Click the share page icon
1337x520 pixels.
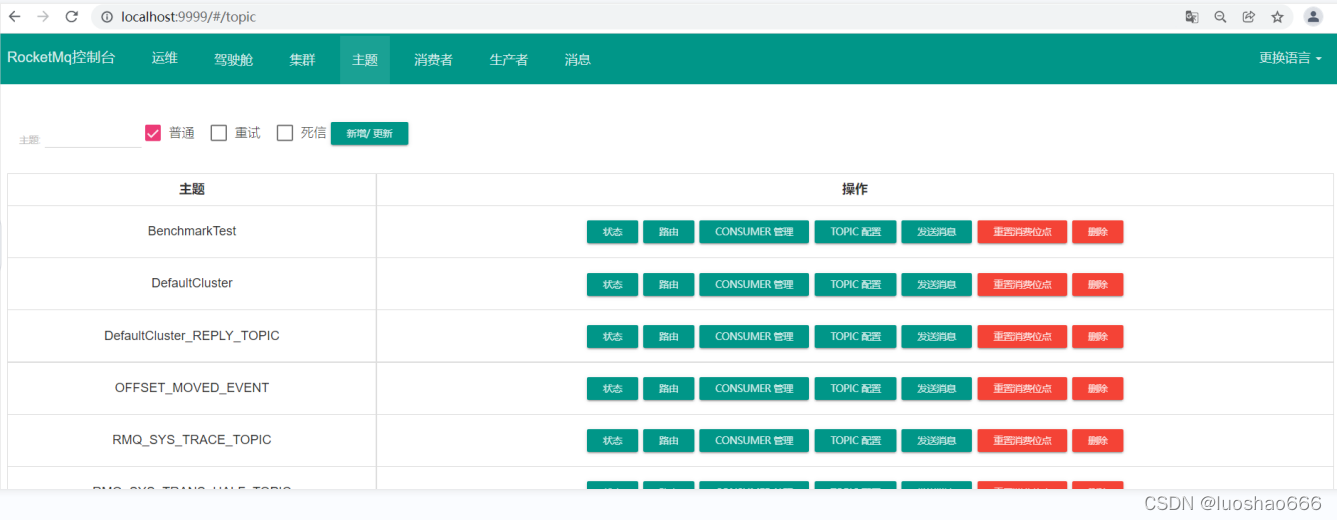click(x=1249, y=17)
